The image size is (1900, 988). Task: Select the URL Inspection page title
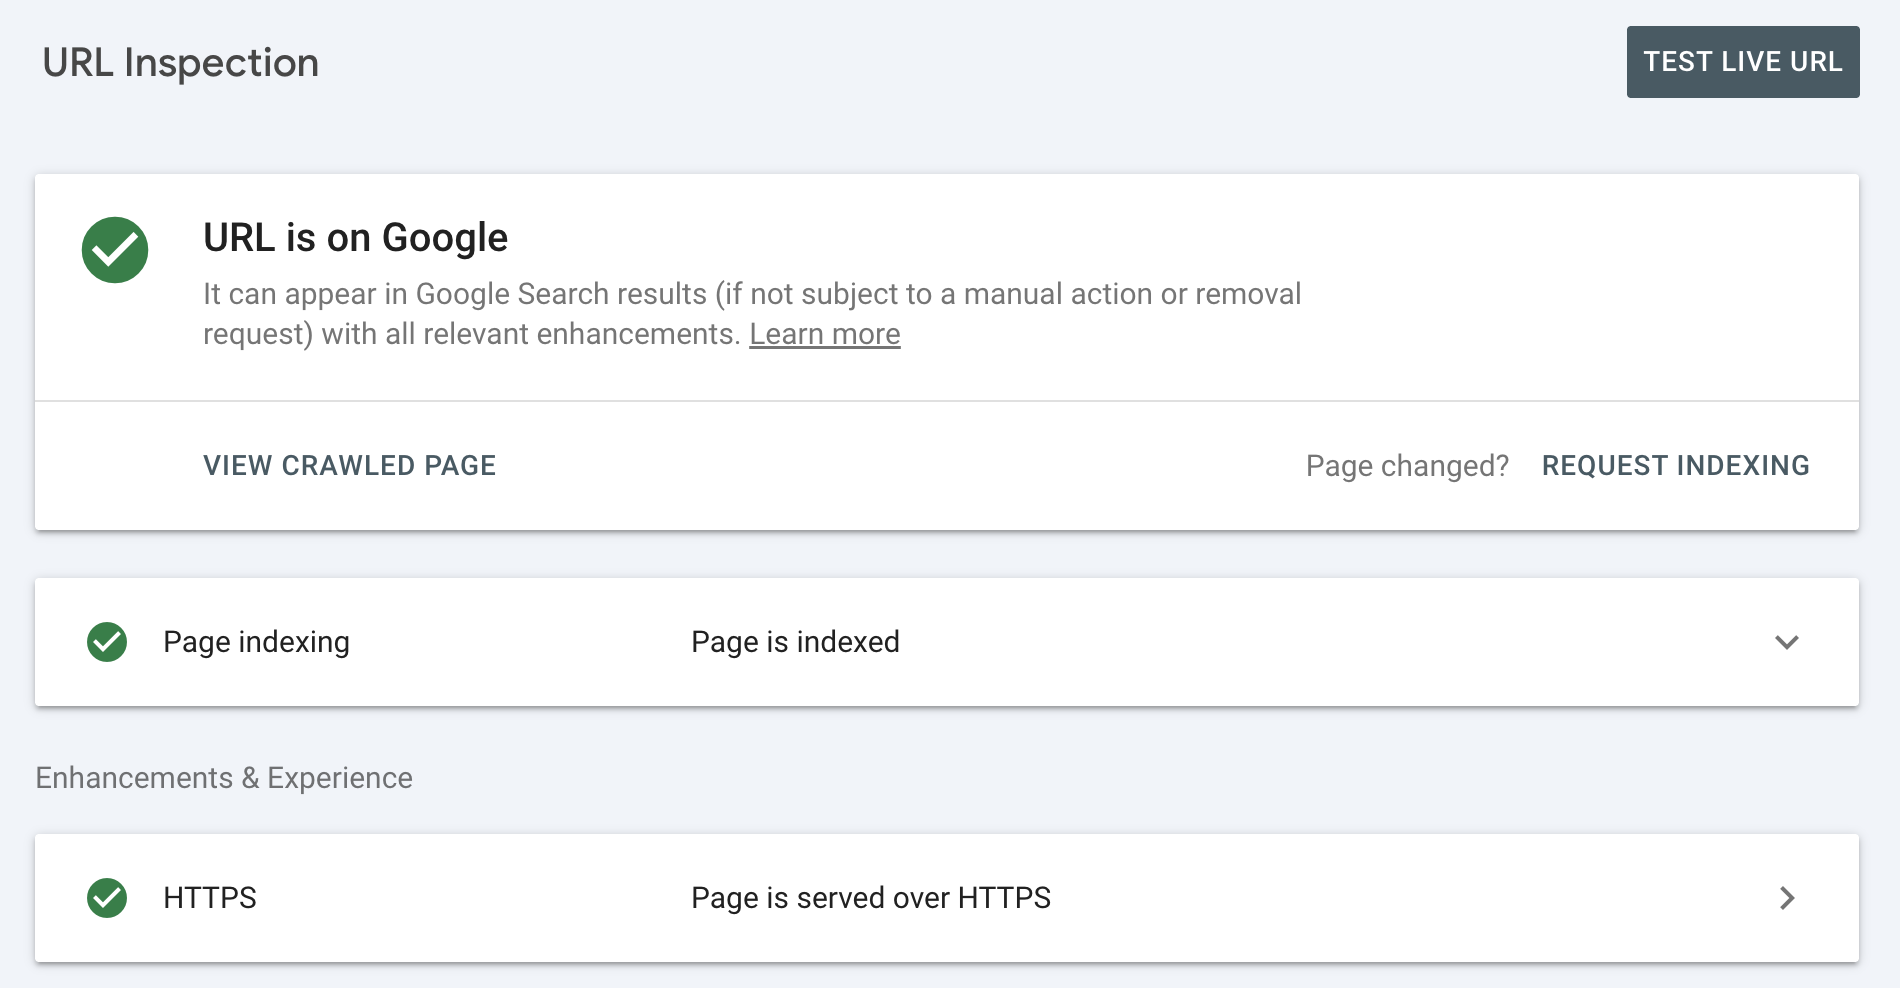[181, 62]
